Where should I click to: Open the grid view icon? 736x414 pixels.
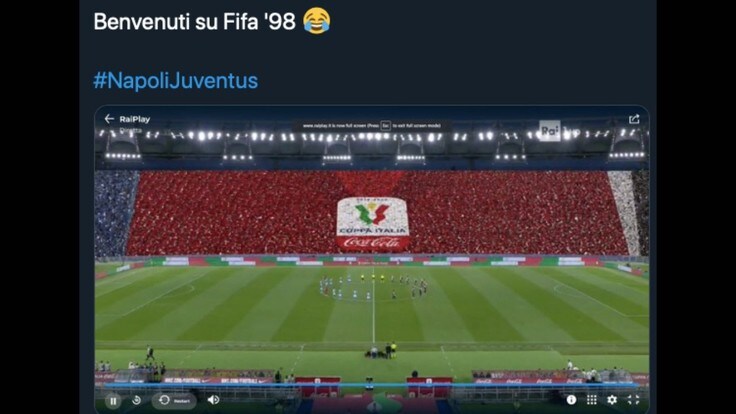pyautogui.click(x=592, y=399)
